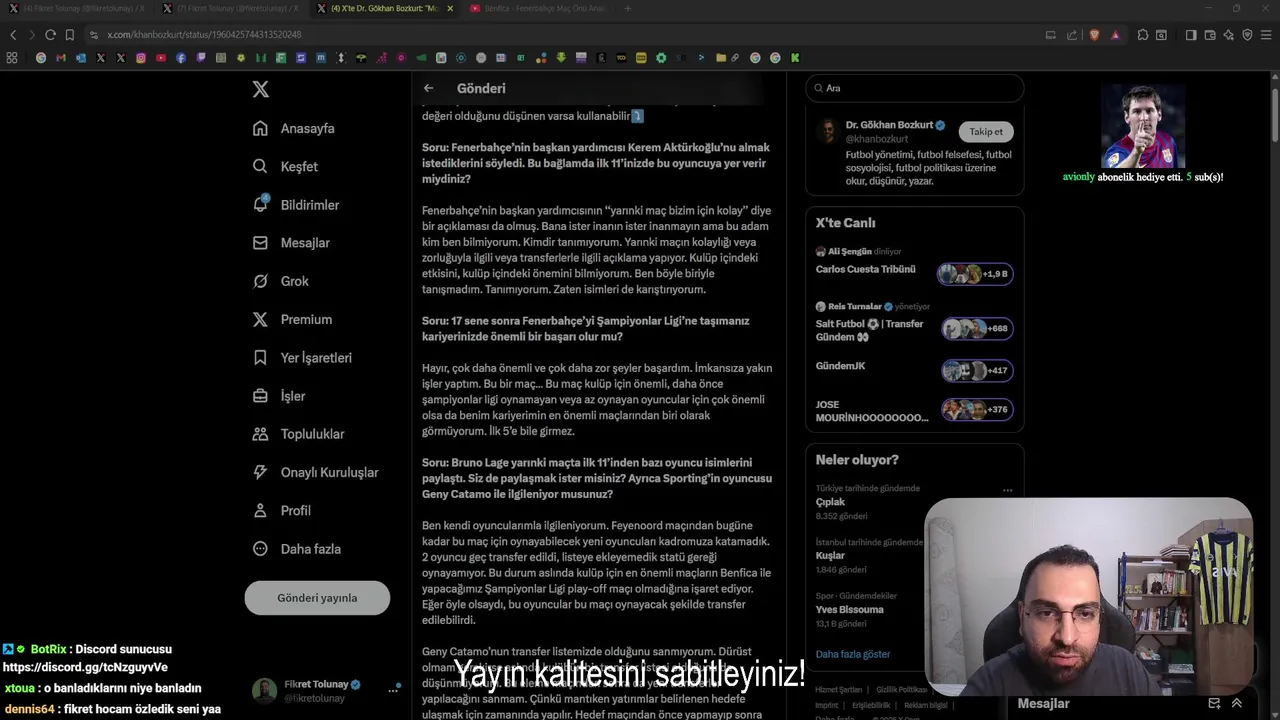Open Brave Rewards triangle icon
Image resolution: width=1280 pixels, height=720 pixels.
1115,35
